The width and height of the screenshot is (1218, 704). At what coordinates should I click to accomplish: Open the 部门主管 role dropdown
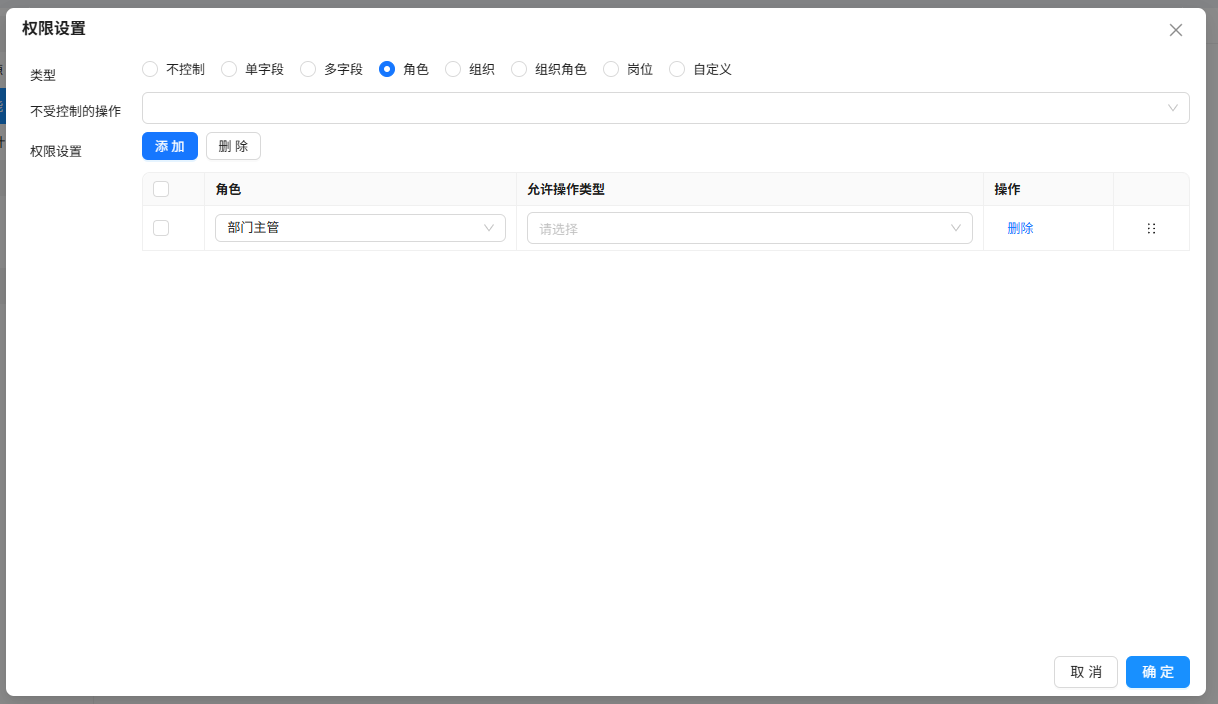(360, 228)
